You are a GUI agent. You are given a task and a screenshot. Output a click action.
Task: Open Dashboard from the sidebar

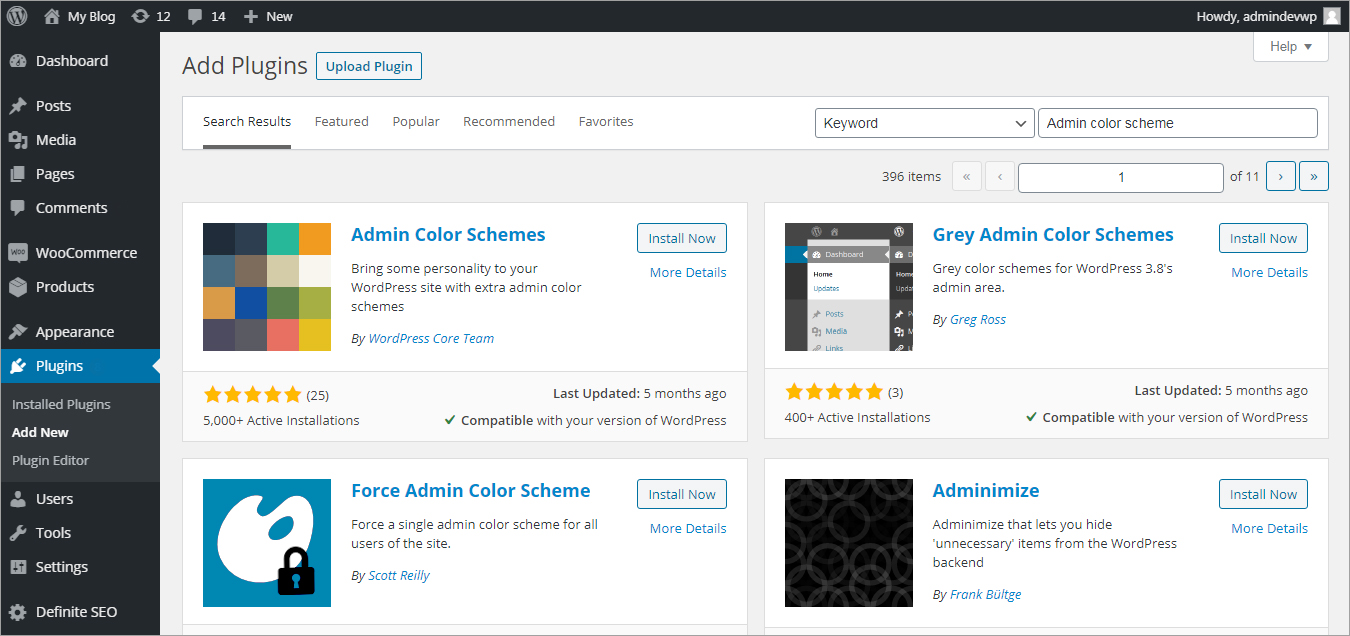click(x=71, y=61)
